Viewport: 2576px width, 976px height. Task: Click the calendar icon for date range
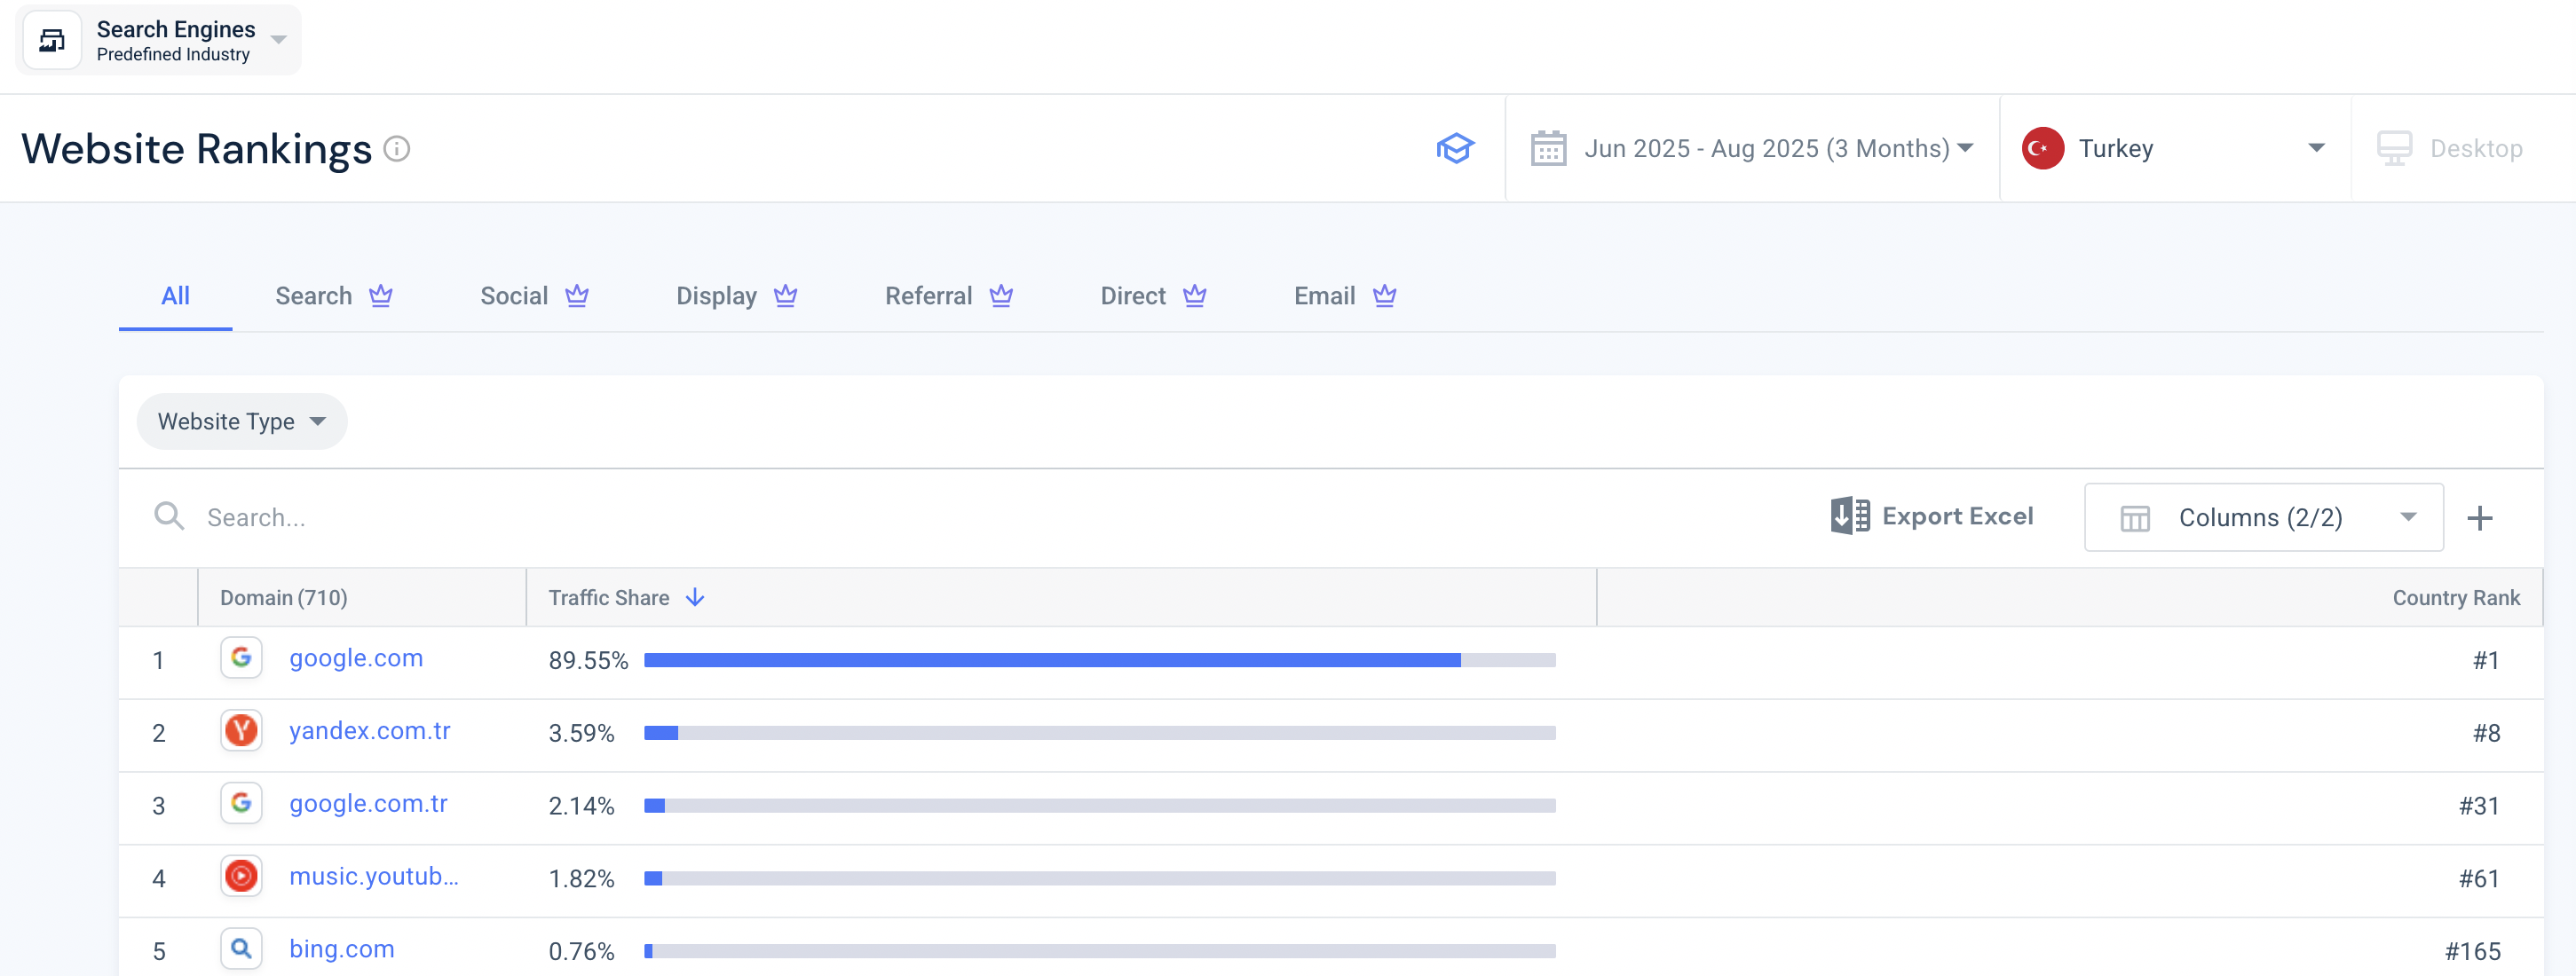(x=1548, y=149)
